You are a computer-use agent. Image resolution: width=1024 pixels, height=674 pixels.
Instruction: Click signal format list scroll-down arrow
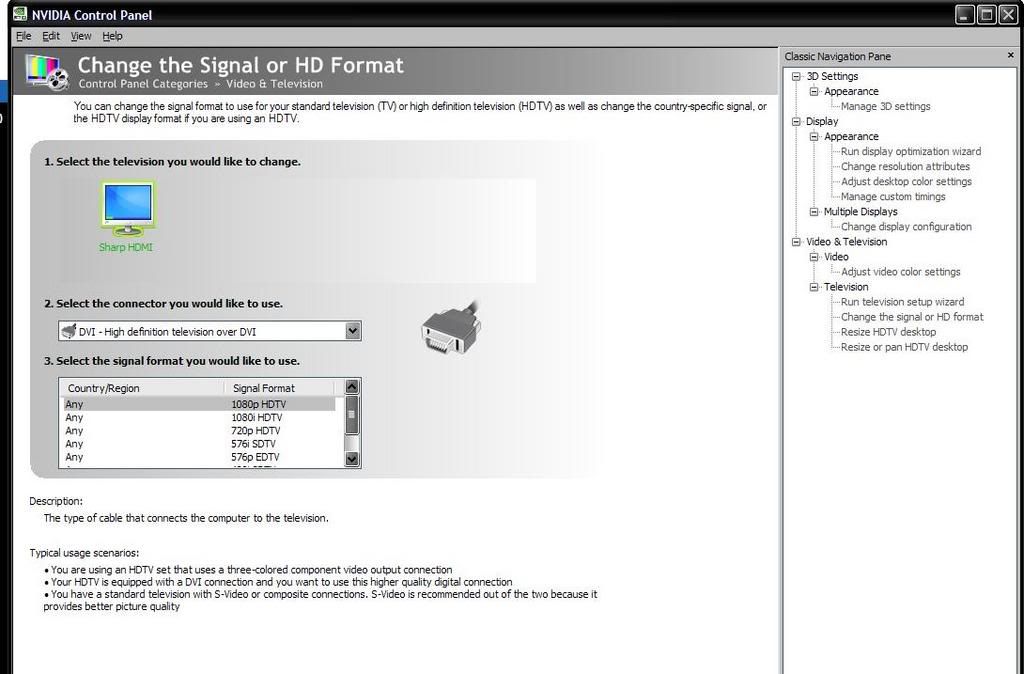[351, 459]
